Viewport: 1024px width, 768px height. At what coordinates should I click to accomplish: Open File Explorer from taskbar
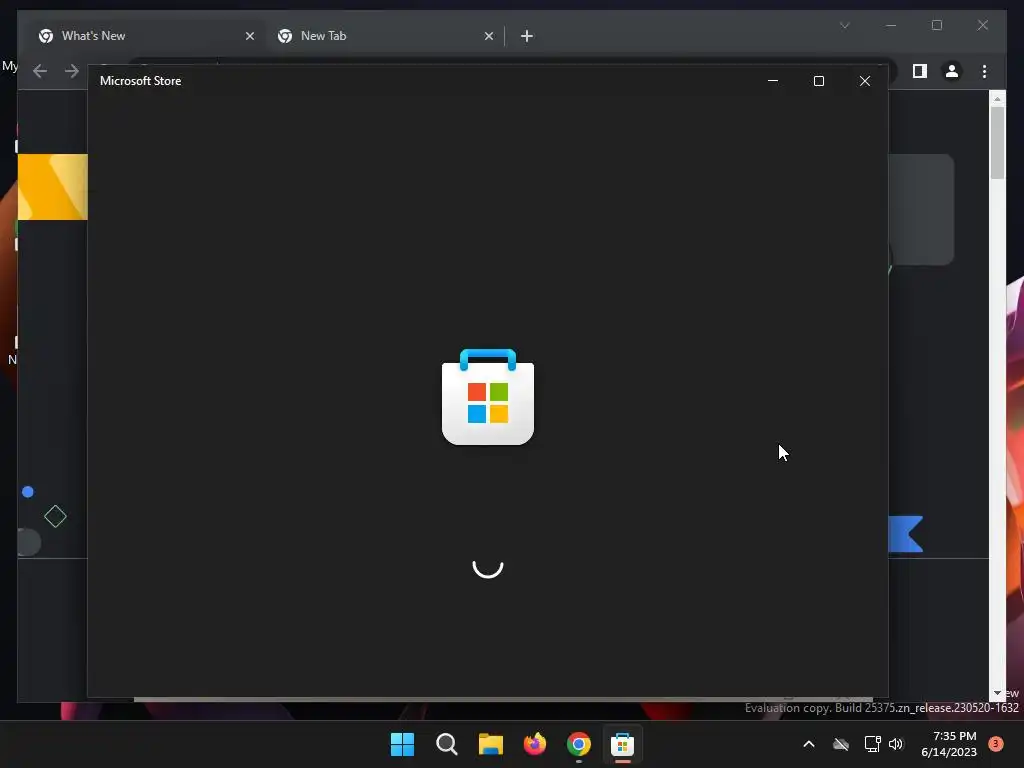tap(490, 744)
